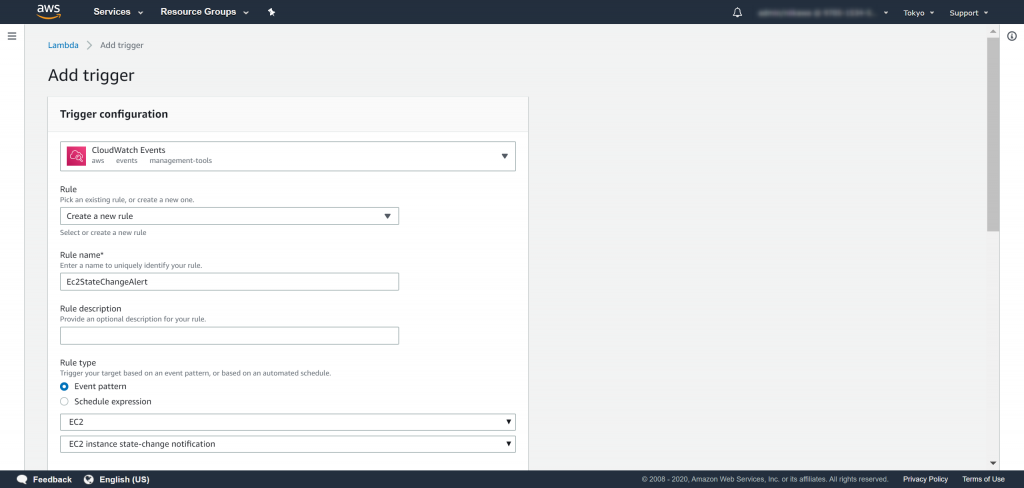1024x488 pixels.
Task: Open the blurred account name menu
Action: [x=824, y=12]
